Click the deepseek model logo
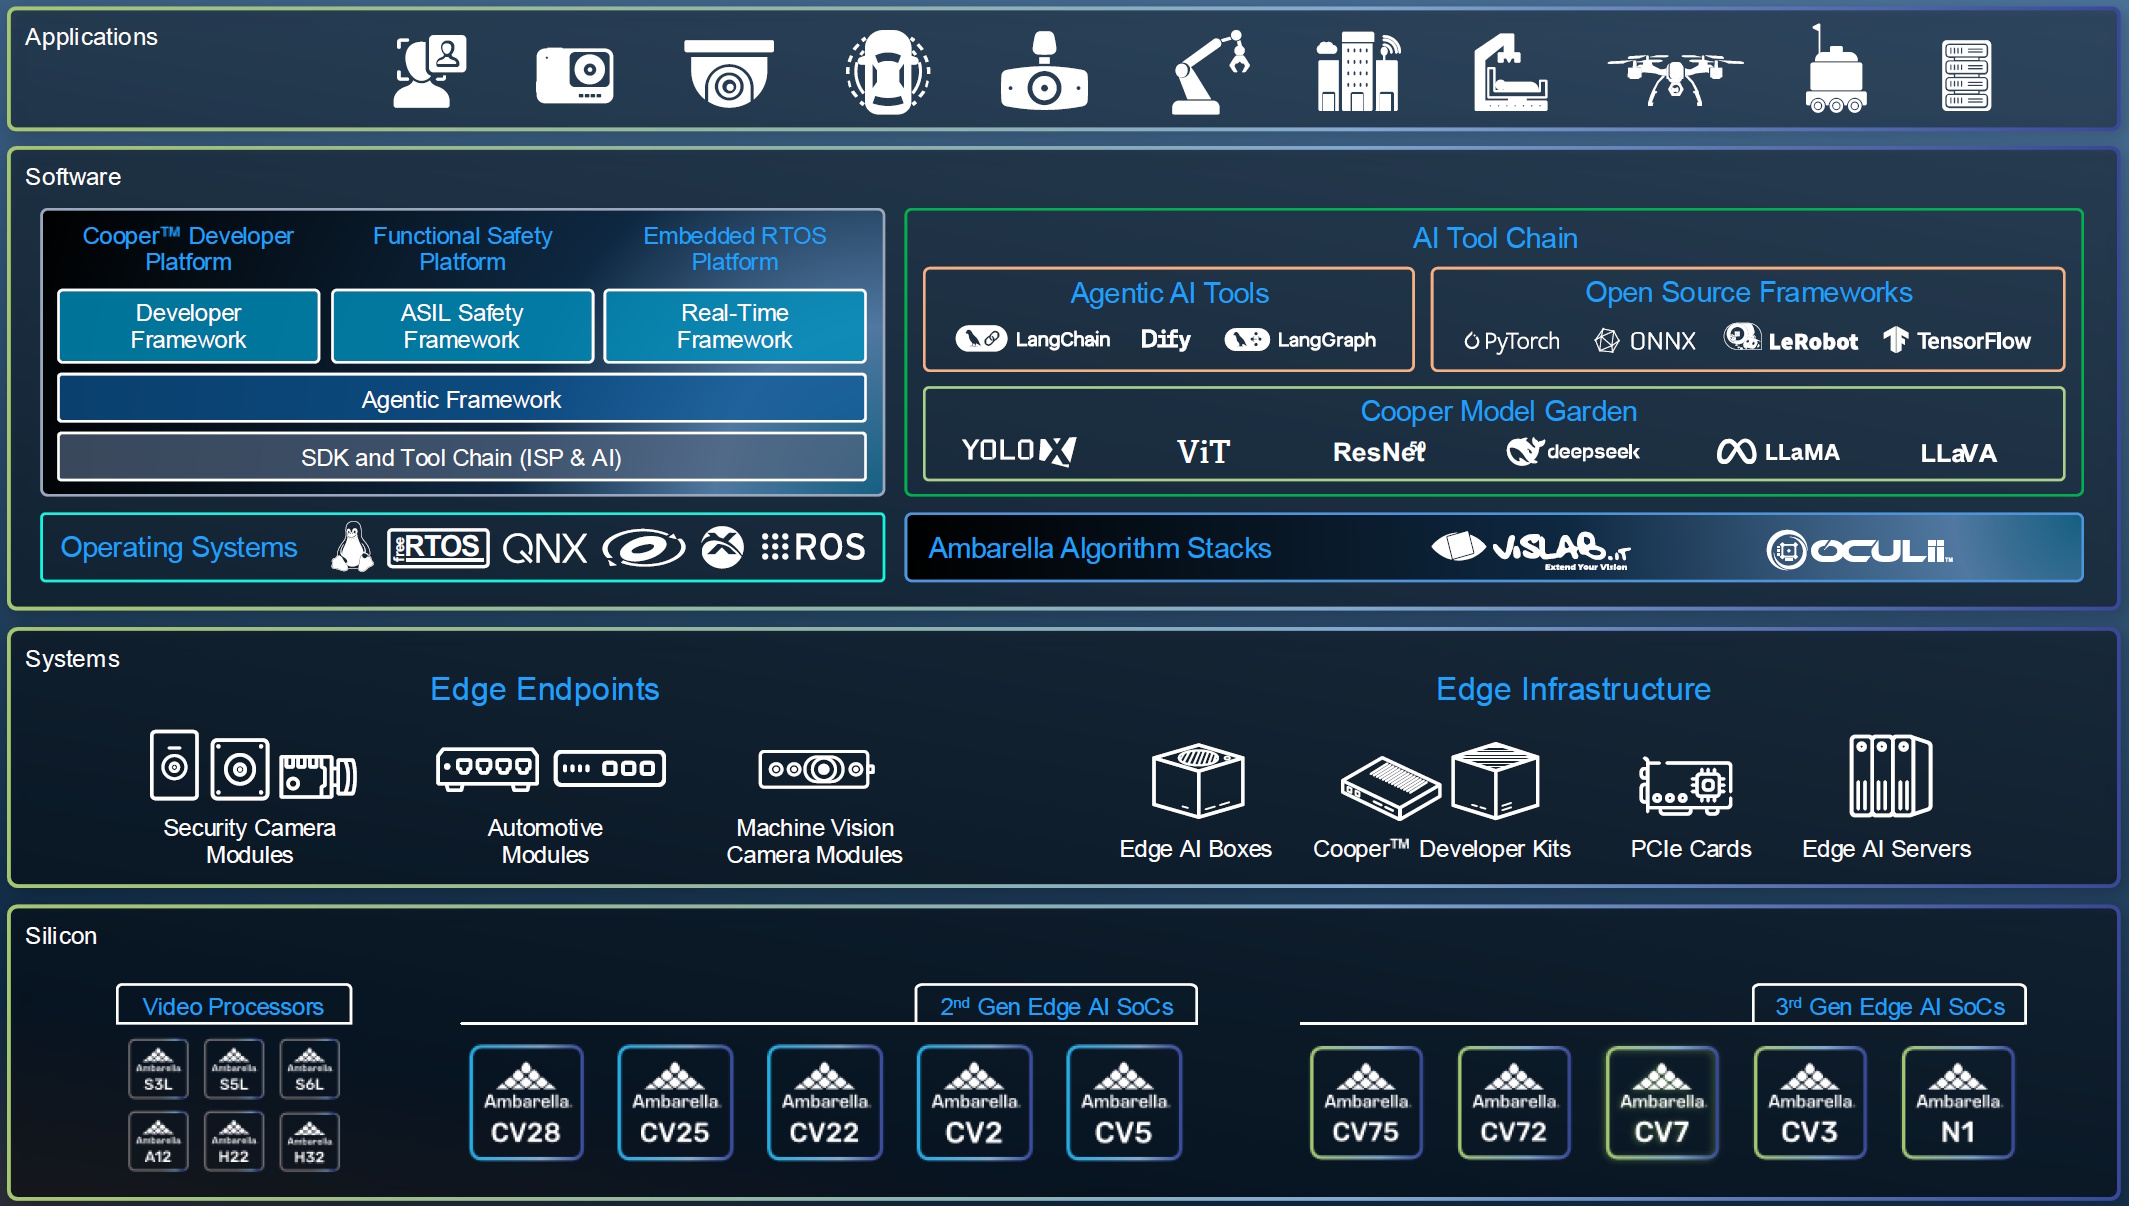Screen dimensions: 2129x1206 coord(1573,452)
